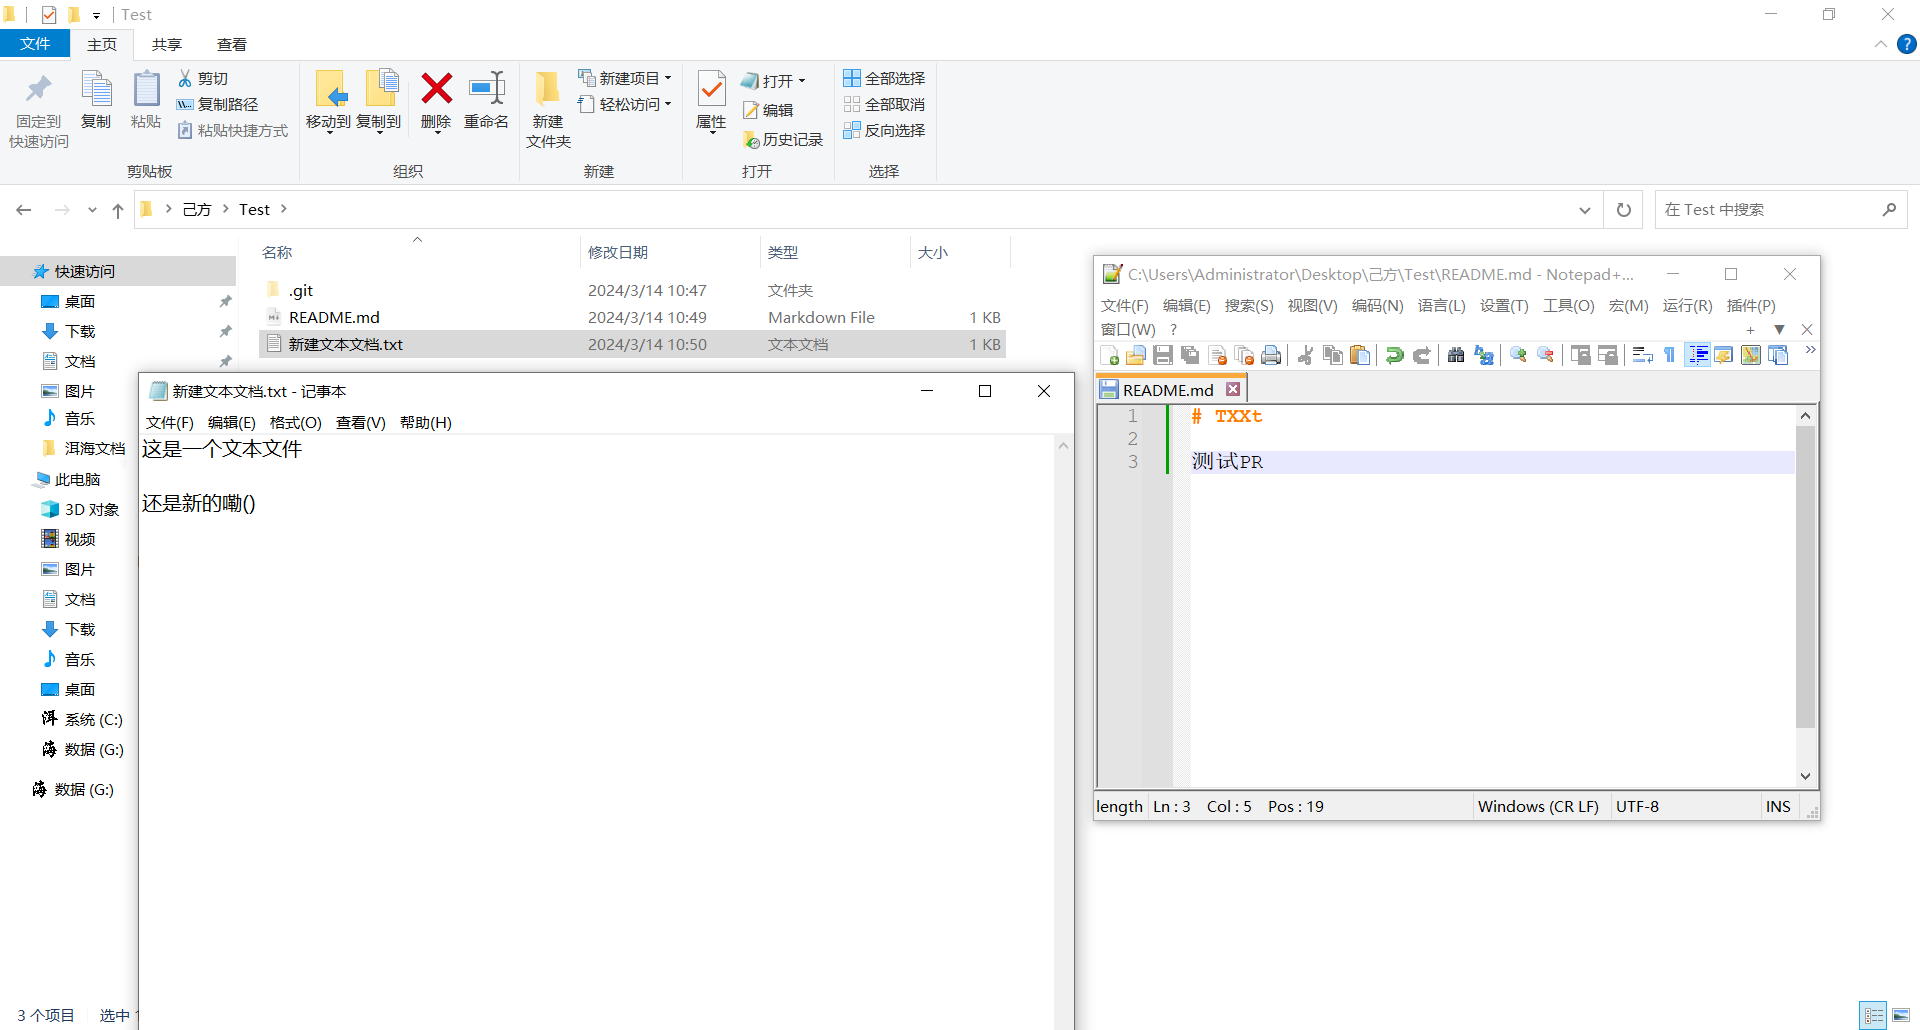Open Notepad++ 搜索(S) menu
Viewport: 1920px width, 1030px height.
(x=1249, y=305)
